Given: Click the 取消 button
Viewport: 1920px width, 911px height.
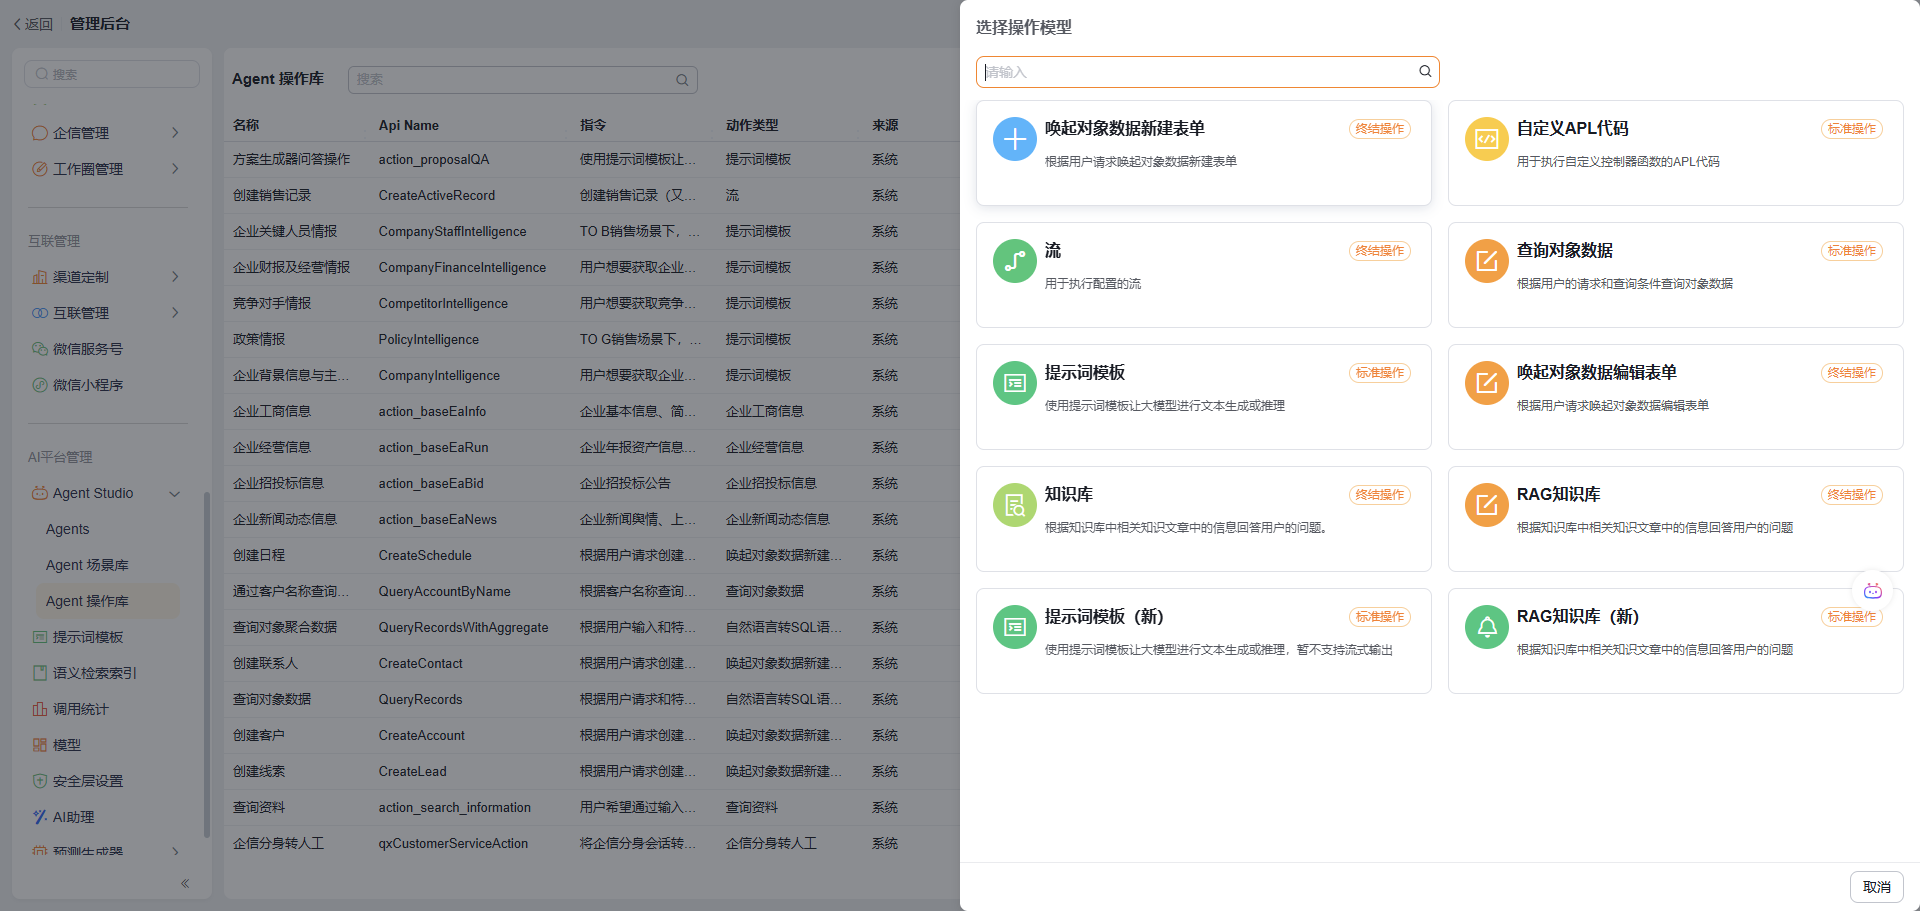Looking at the screenshot, I should click(1877, 887).
